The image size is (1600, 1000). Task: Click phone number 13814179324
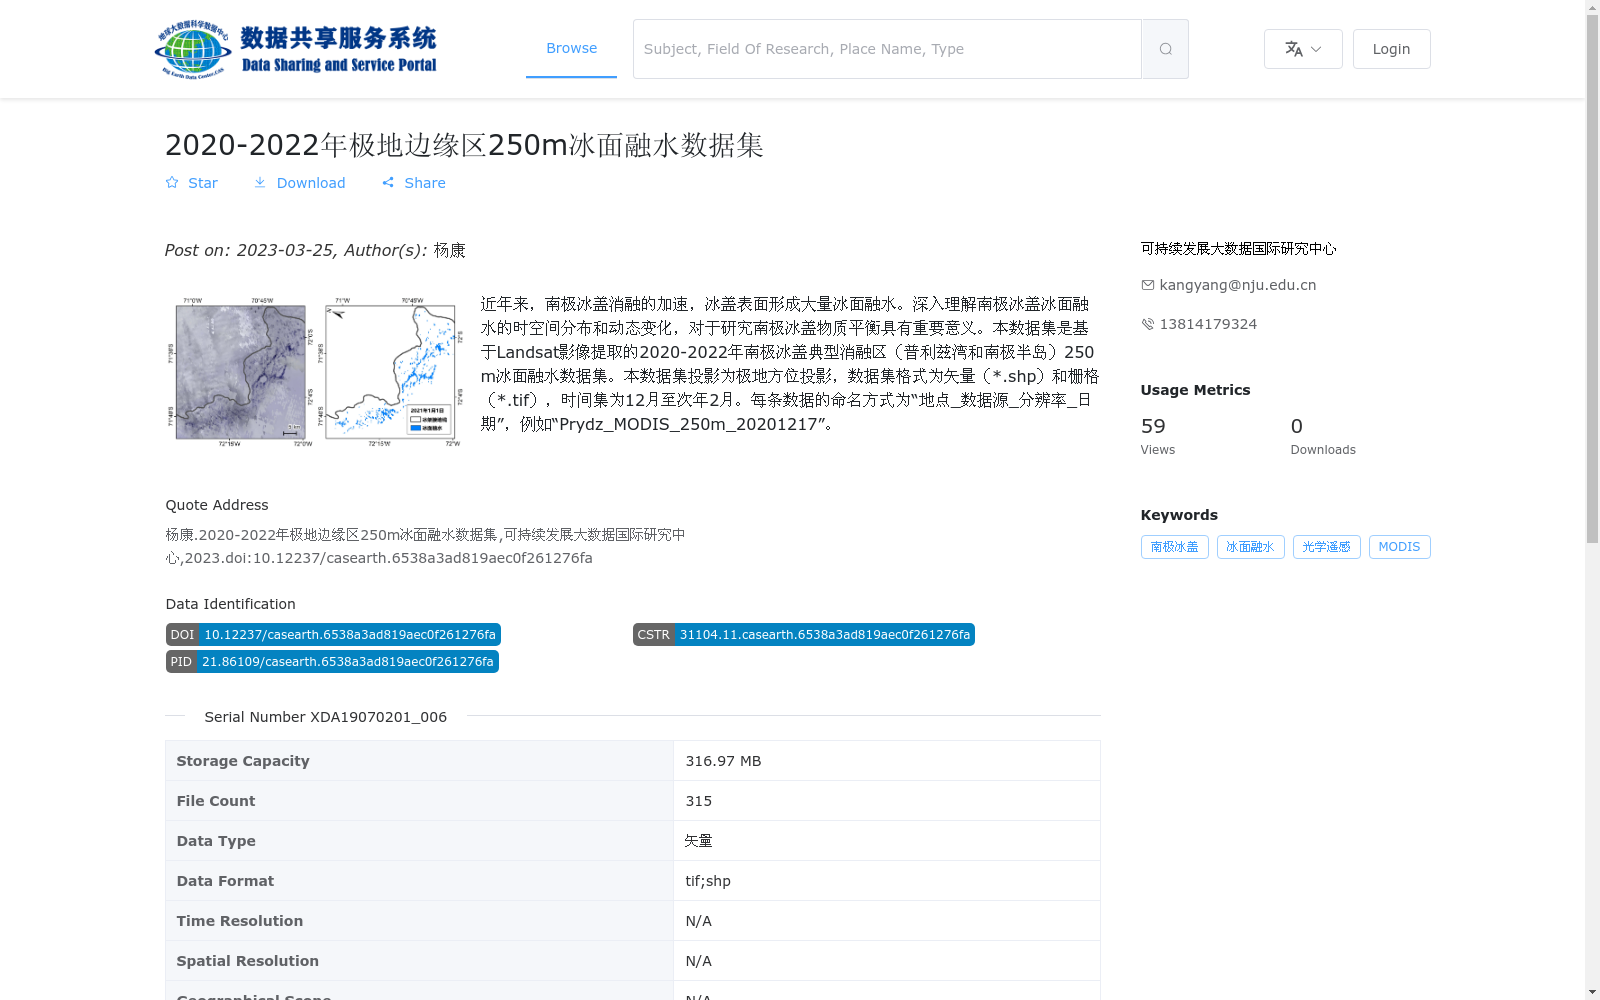(x=1208, y=324)
